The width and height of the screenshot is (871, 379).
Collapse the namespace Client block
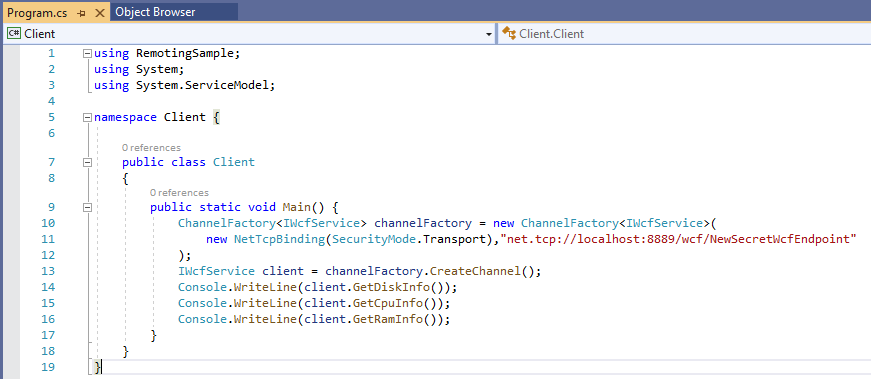(87, 118)
